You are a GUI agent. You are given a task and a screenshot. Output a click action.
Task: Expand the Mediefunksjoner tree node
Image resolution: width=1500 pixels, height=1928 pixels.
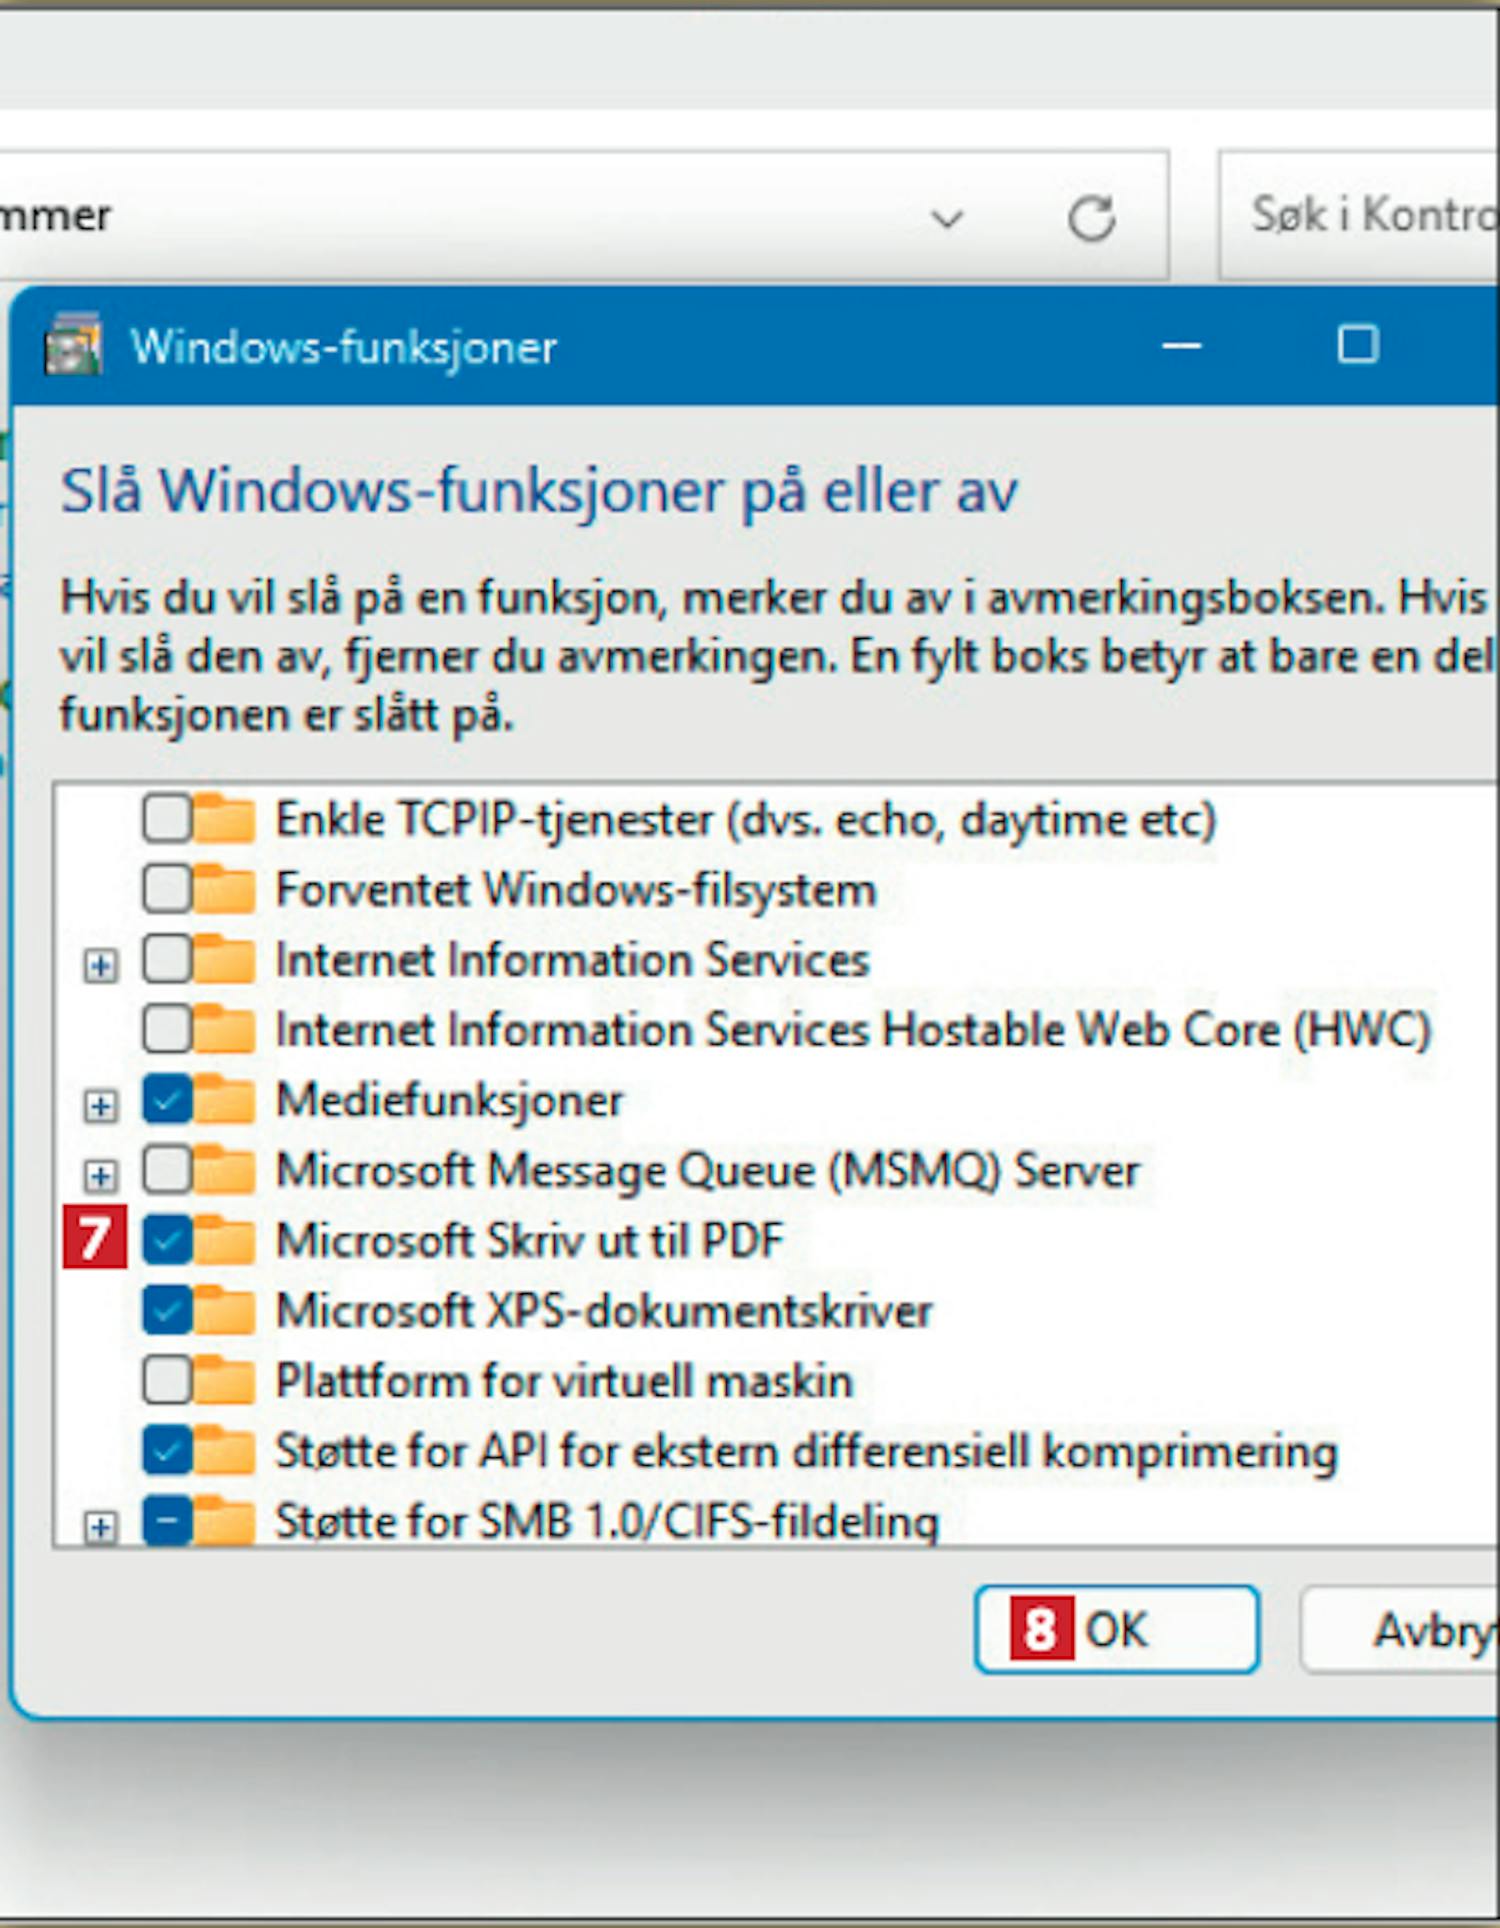pyautogui.click(x=100, y=1106)
